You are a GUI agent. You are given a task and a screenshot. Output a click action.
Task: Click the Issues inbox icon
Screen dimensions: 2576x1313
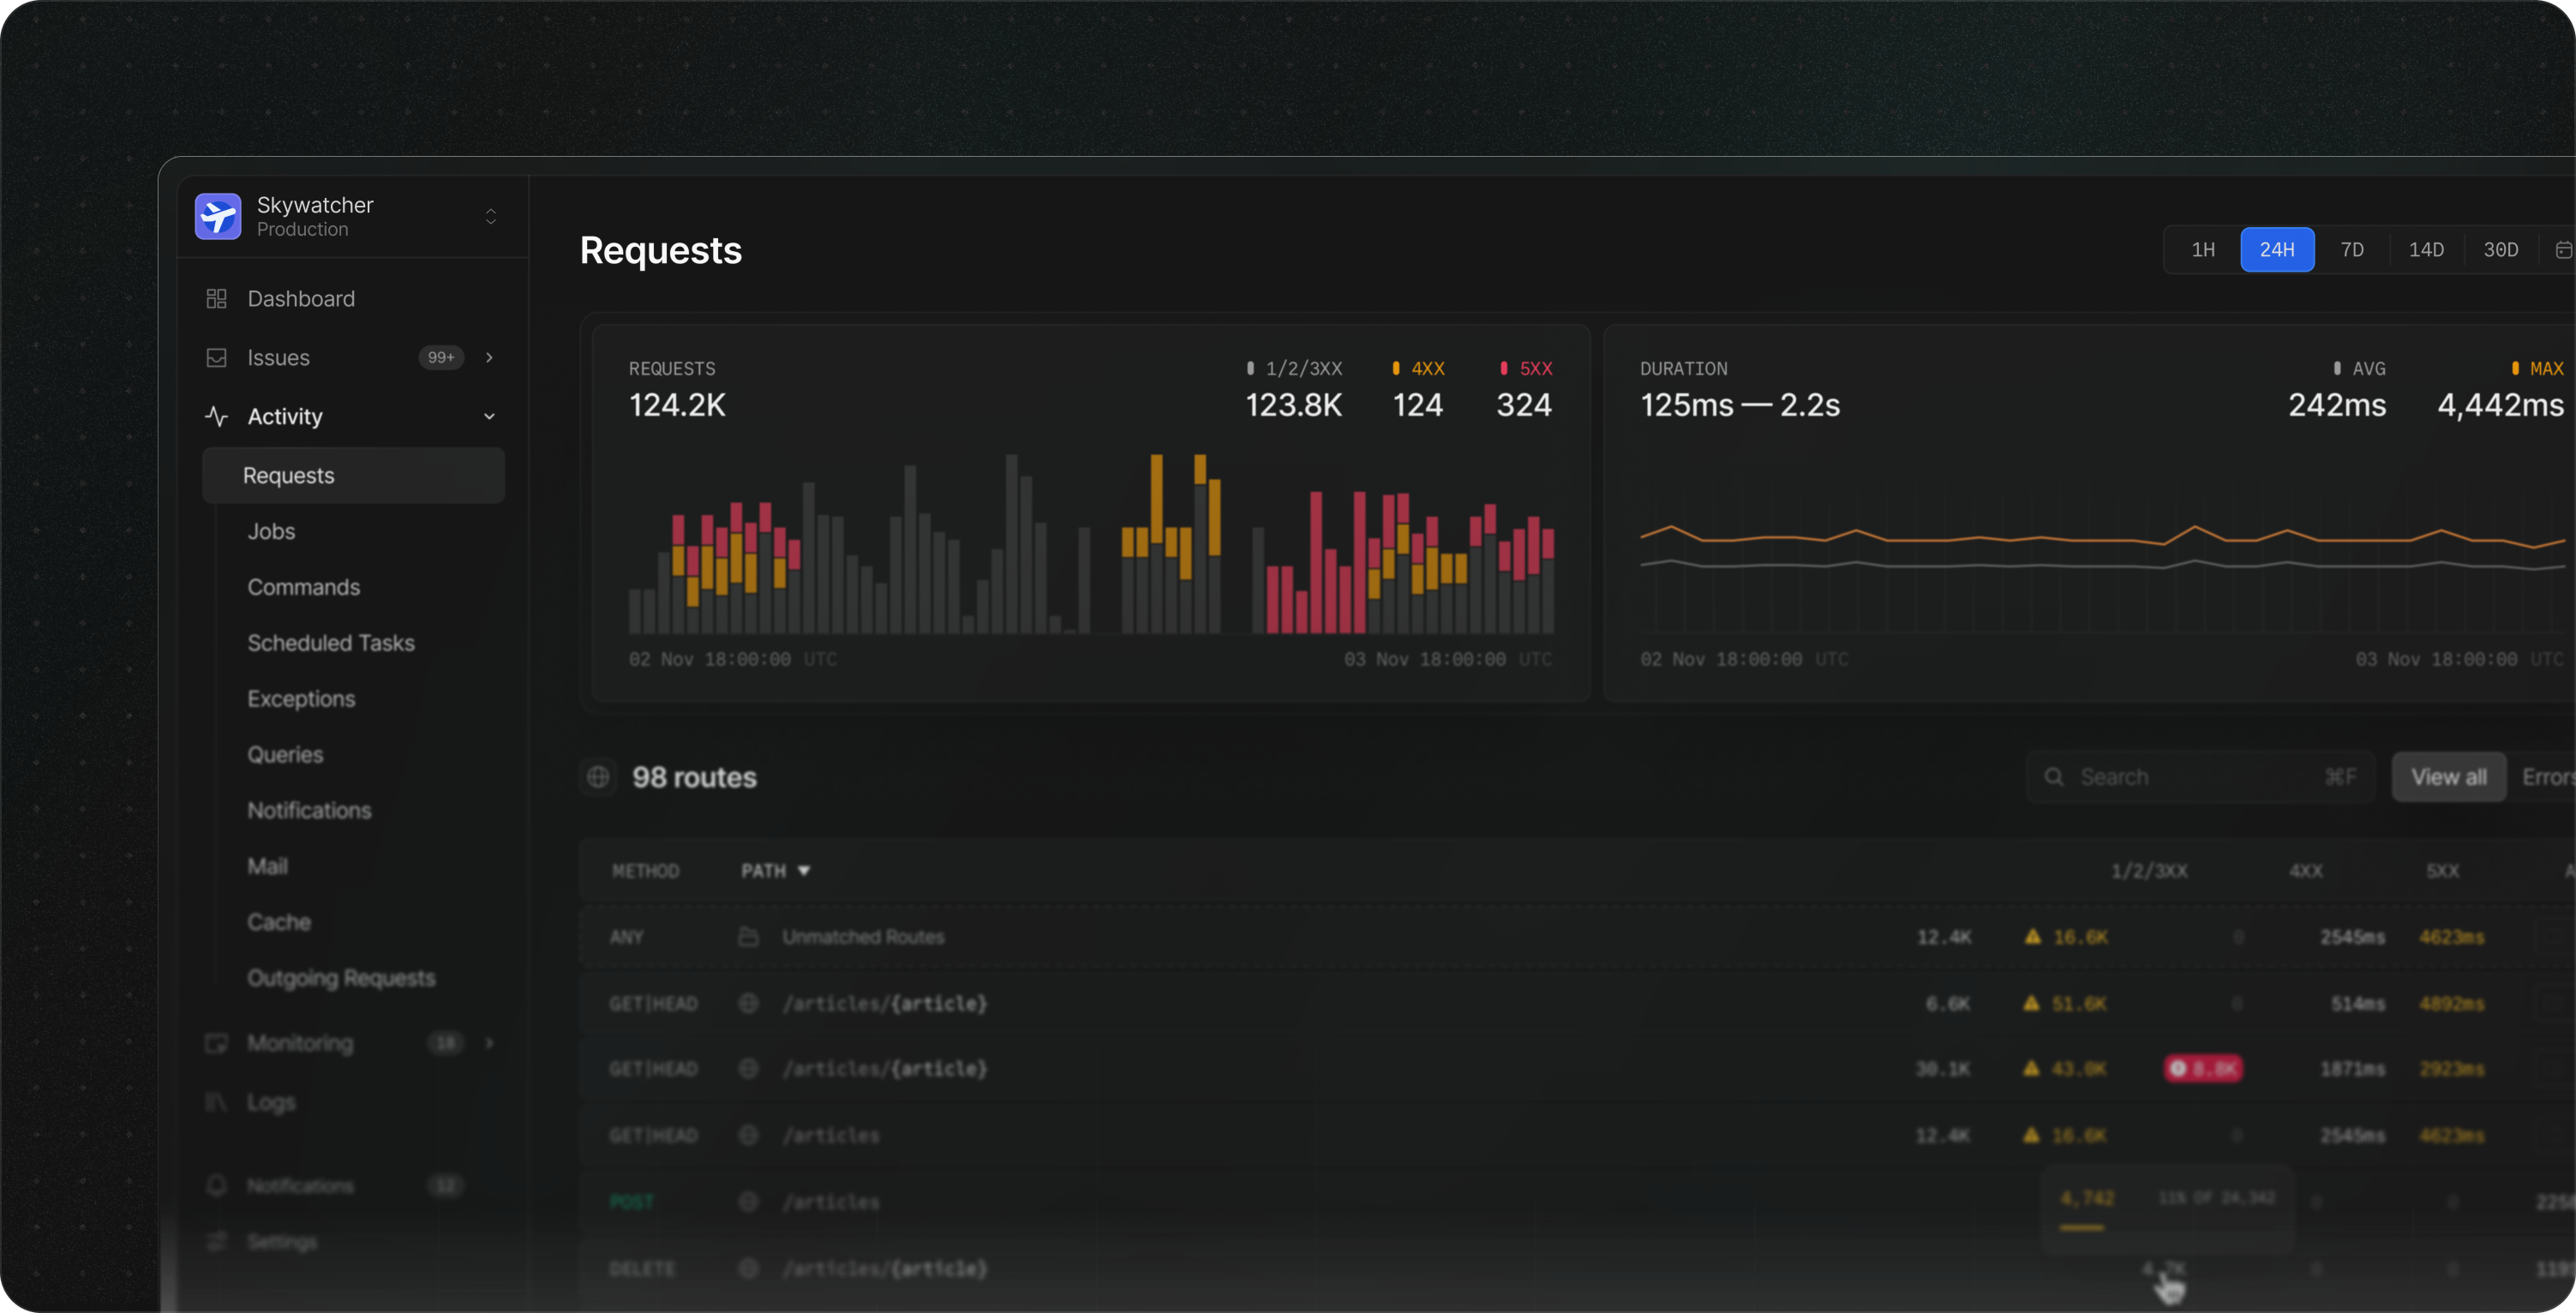coord(217,357)
